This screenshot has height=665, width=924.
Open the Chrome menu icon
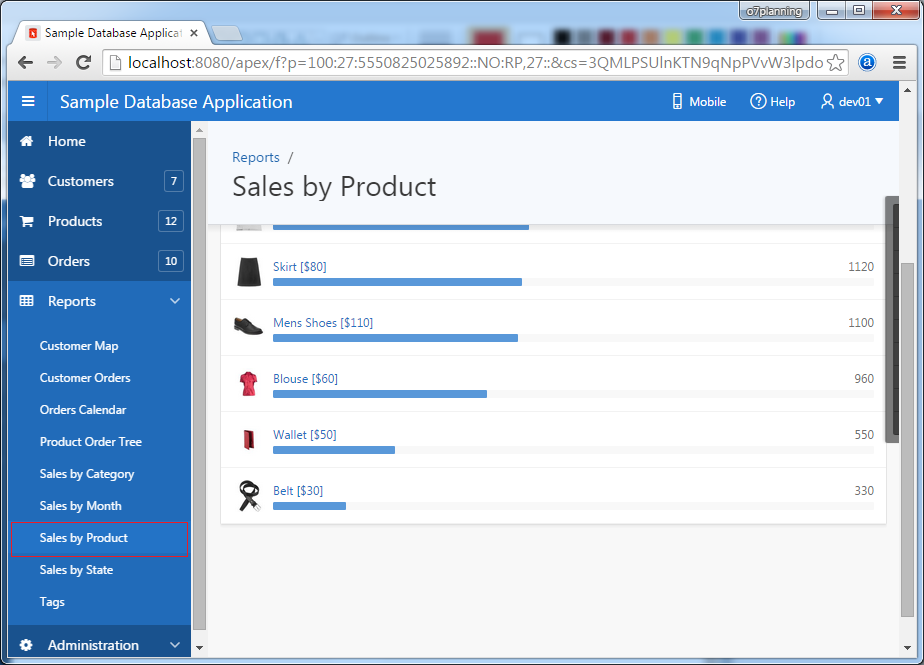click(899, 62)
